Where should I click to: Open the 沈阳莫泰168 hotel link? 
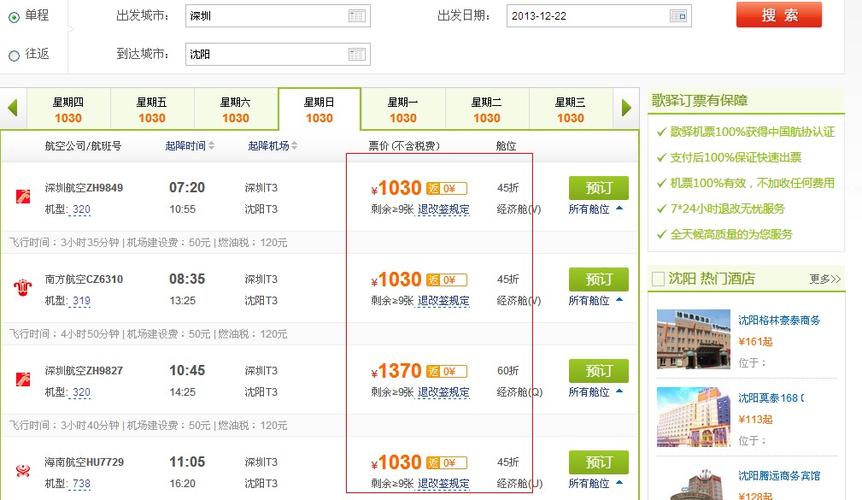771,398
